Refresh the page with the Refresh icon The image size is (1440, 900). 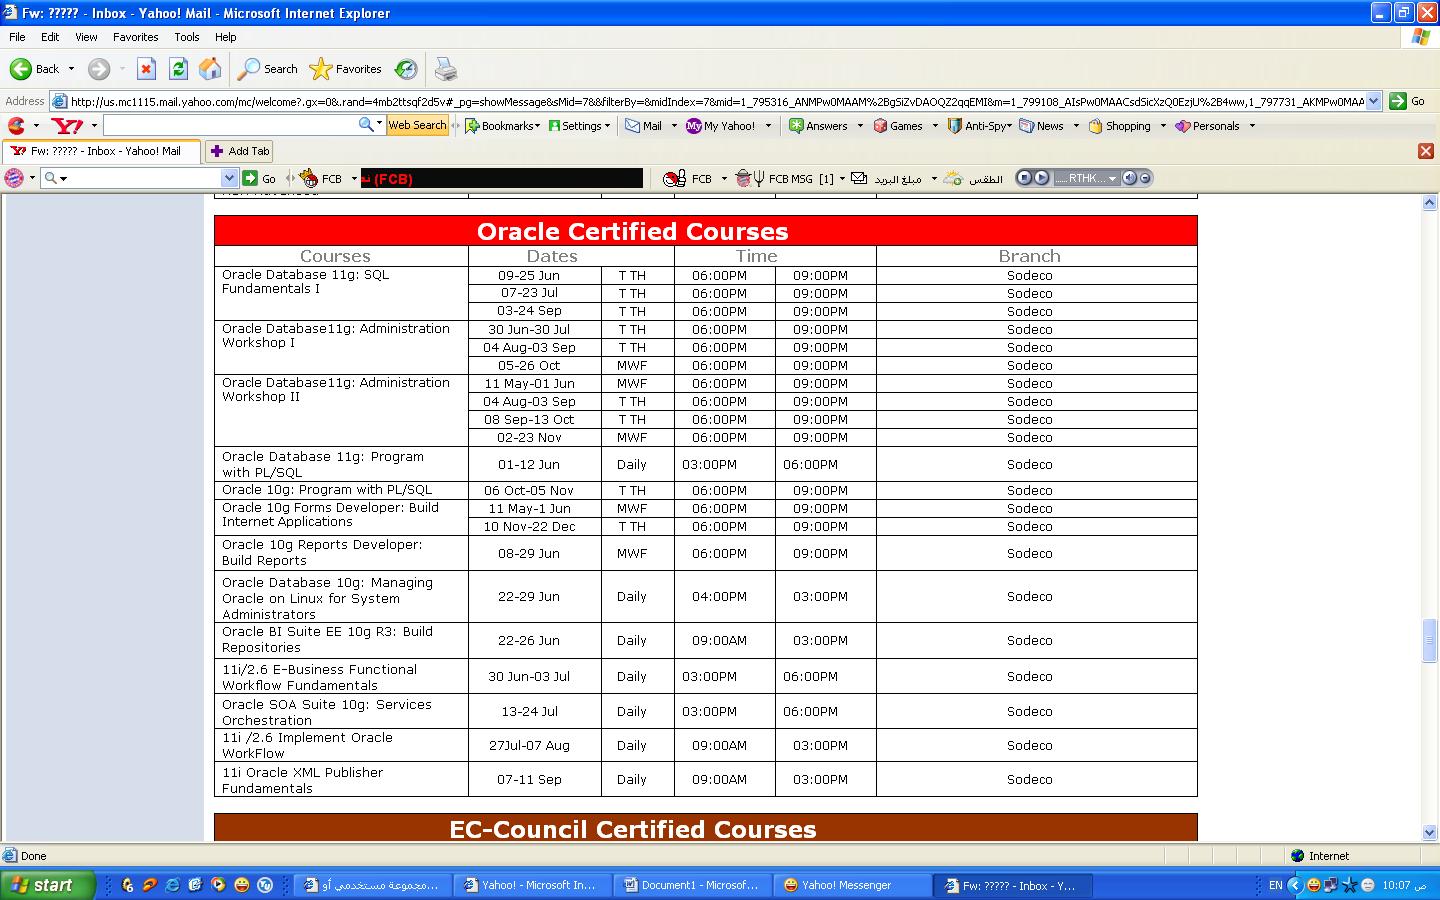click(178, 69)
